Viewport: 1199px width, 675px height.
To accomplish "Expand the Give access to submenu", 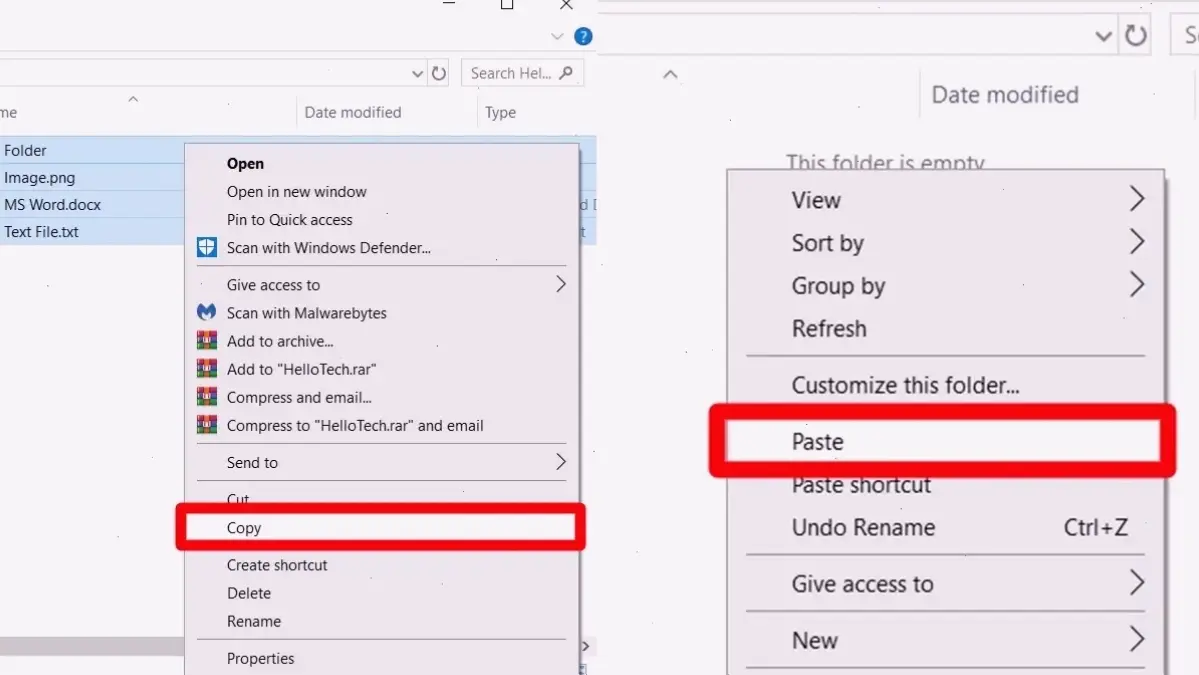I will tap(562, 284).
